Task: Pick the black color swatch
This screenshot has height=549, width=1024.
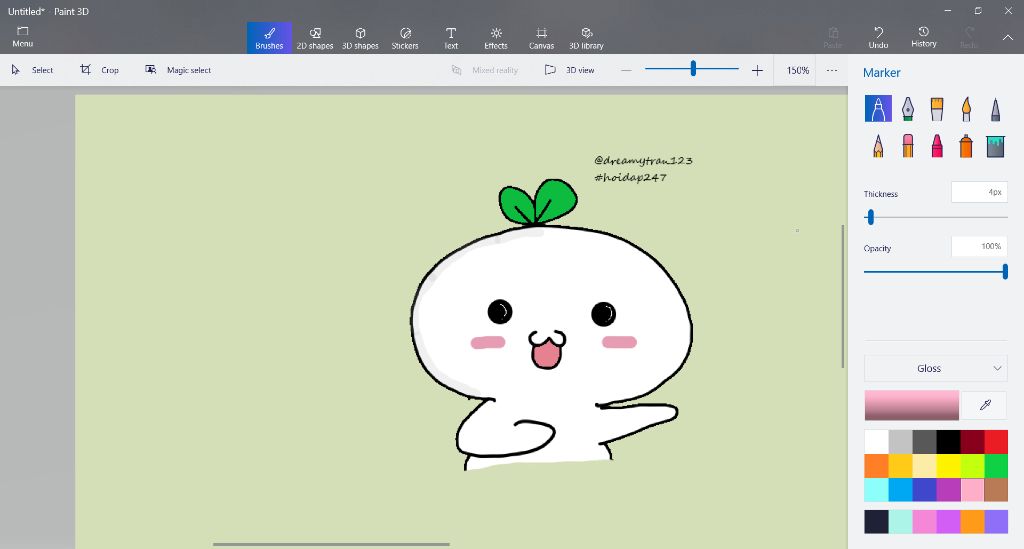Action: pos(948,442)
